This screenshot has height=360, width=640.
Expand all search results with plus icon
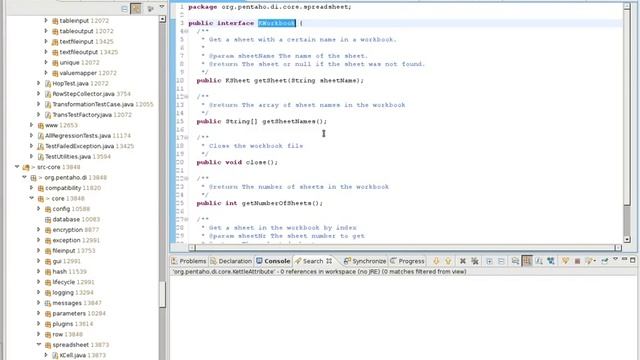click(489, 261)
